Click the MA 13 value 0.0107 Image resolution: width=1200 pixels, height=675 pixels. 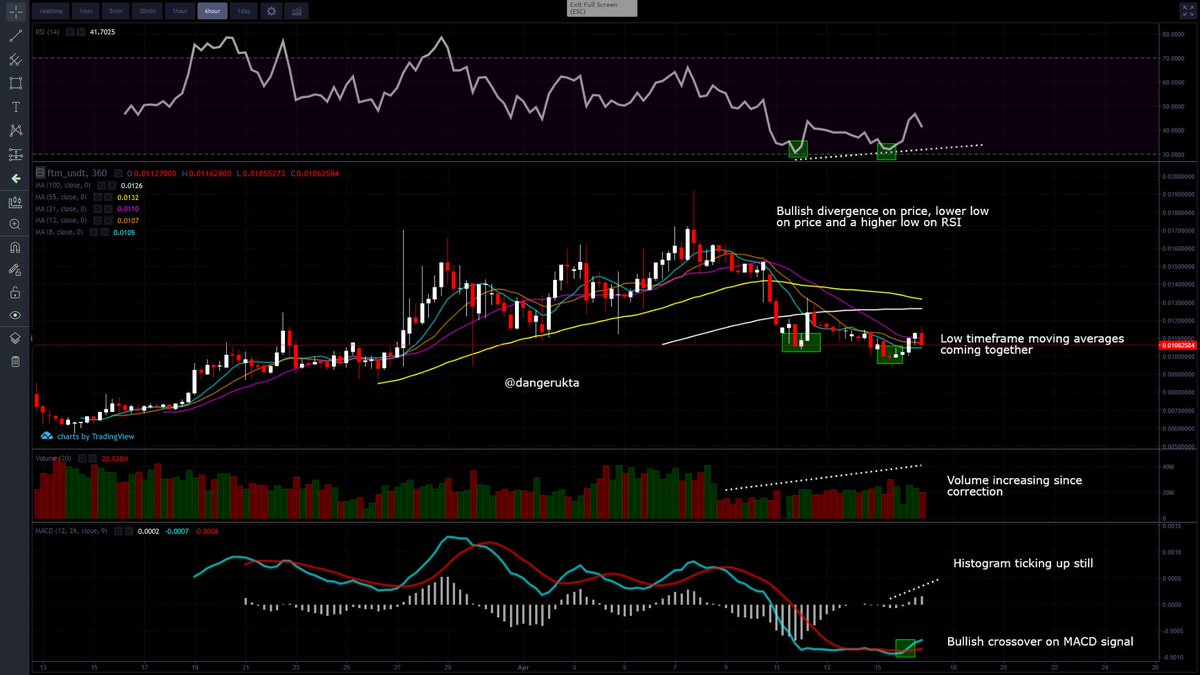[128, 220]
